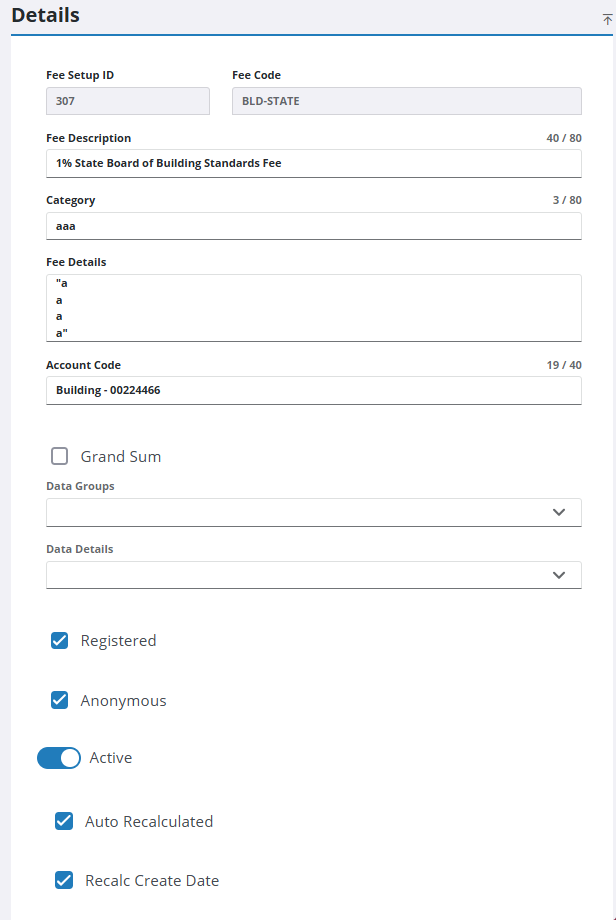Image resolution: width=616 pixels, height=920 pixels.
Task: Click the Active label text
Action: pyautogui.click(x=111, y=758)
